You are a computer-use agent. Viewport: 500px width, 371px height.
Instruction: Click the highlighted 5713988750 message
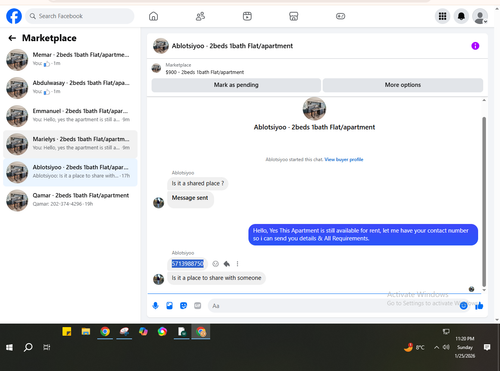click(187, 264)
